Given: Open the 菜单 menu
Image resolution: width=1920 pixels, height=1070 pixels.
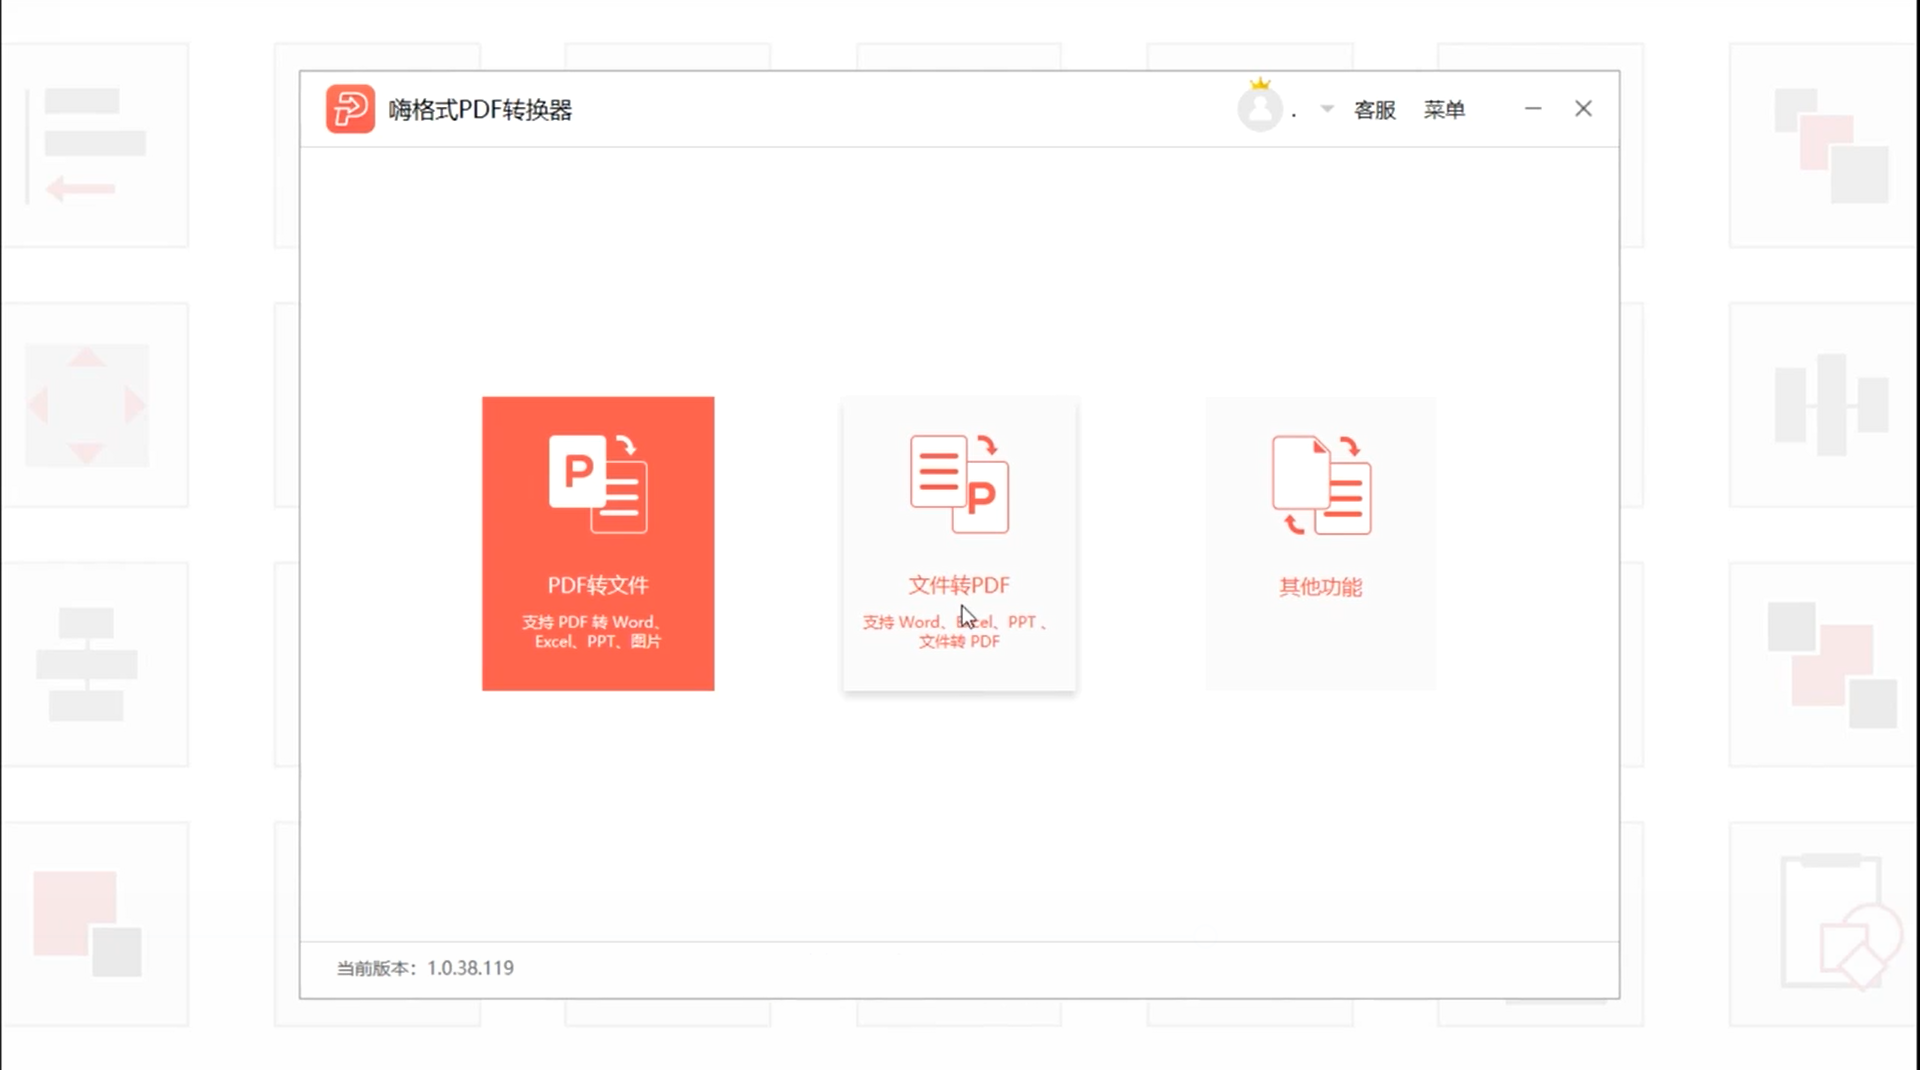Looking at the screenshot, I should [1444, 110].
